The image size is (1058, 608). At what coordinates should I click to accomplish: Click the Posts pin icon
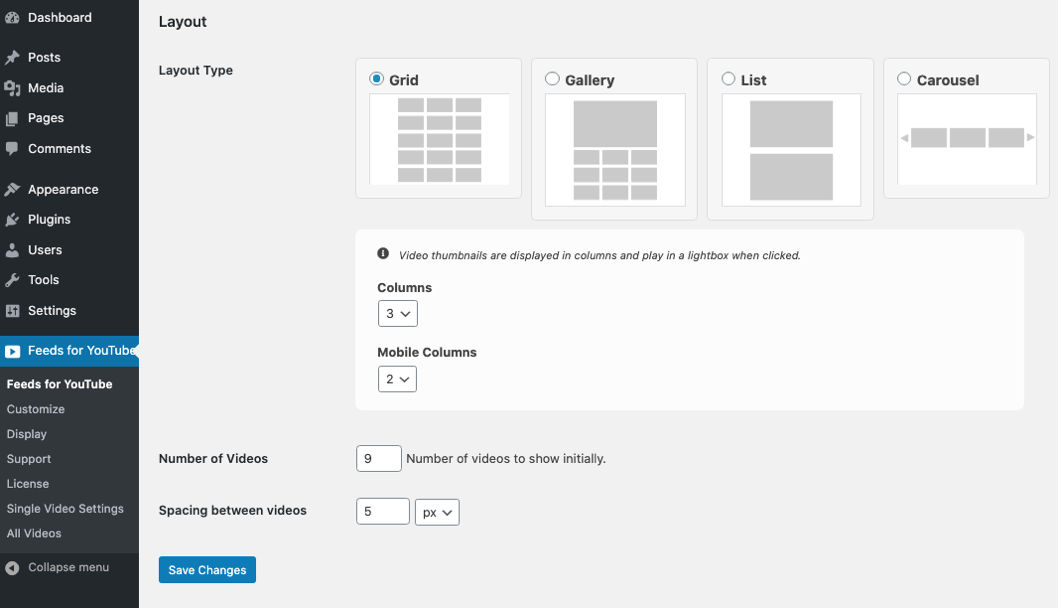(12, 58)
